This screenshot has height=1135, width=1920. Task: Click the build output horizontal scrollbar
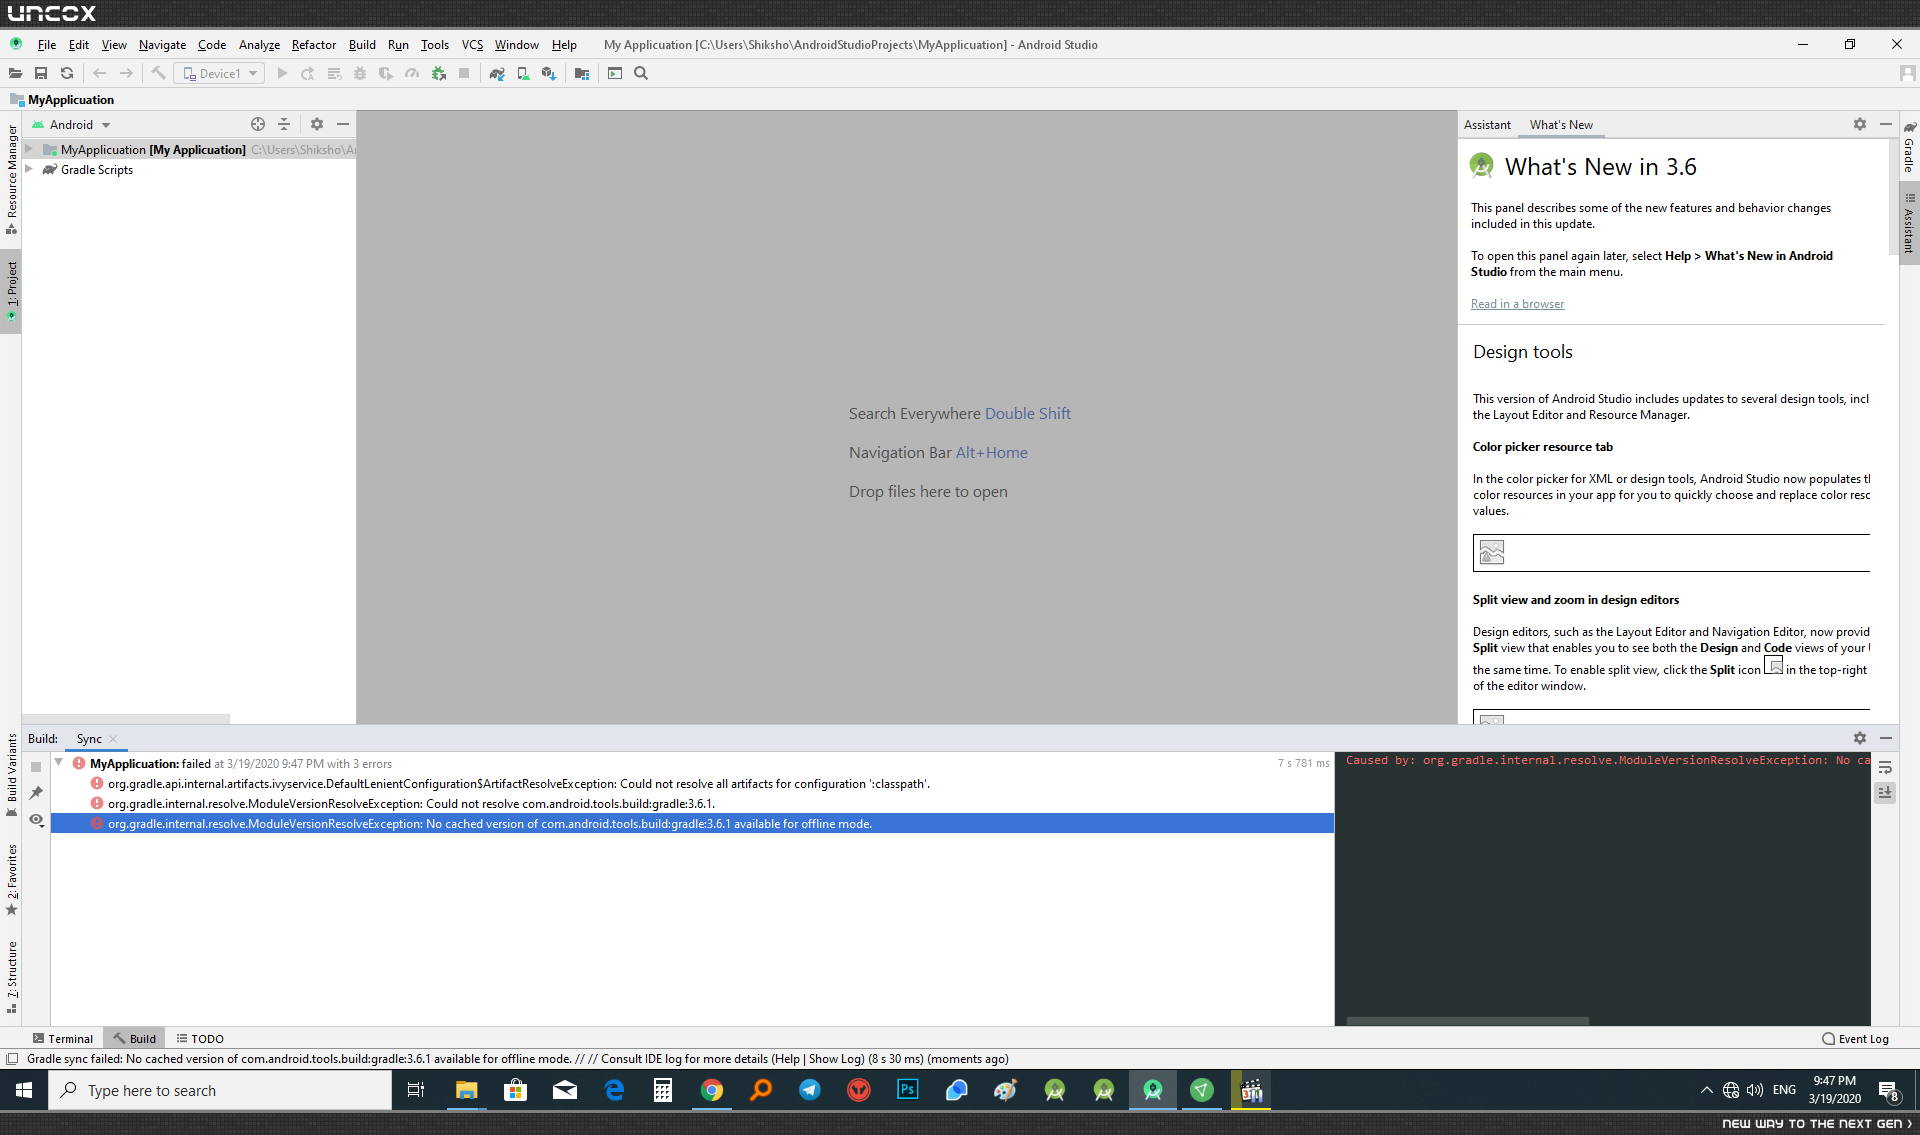pos(1467,1021)
